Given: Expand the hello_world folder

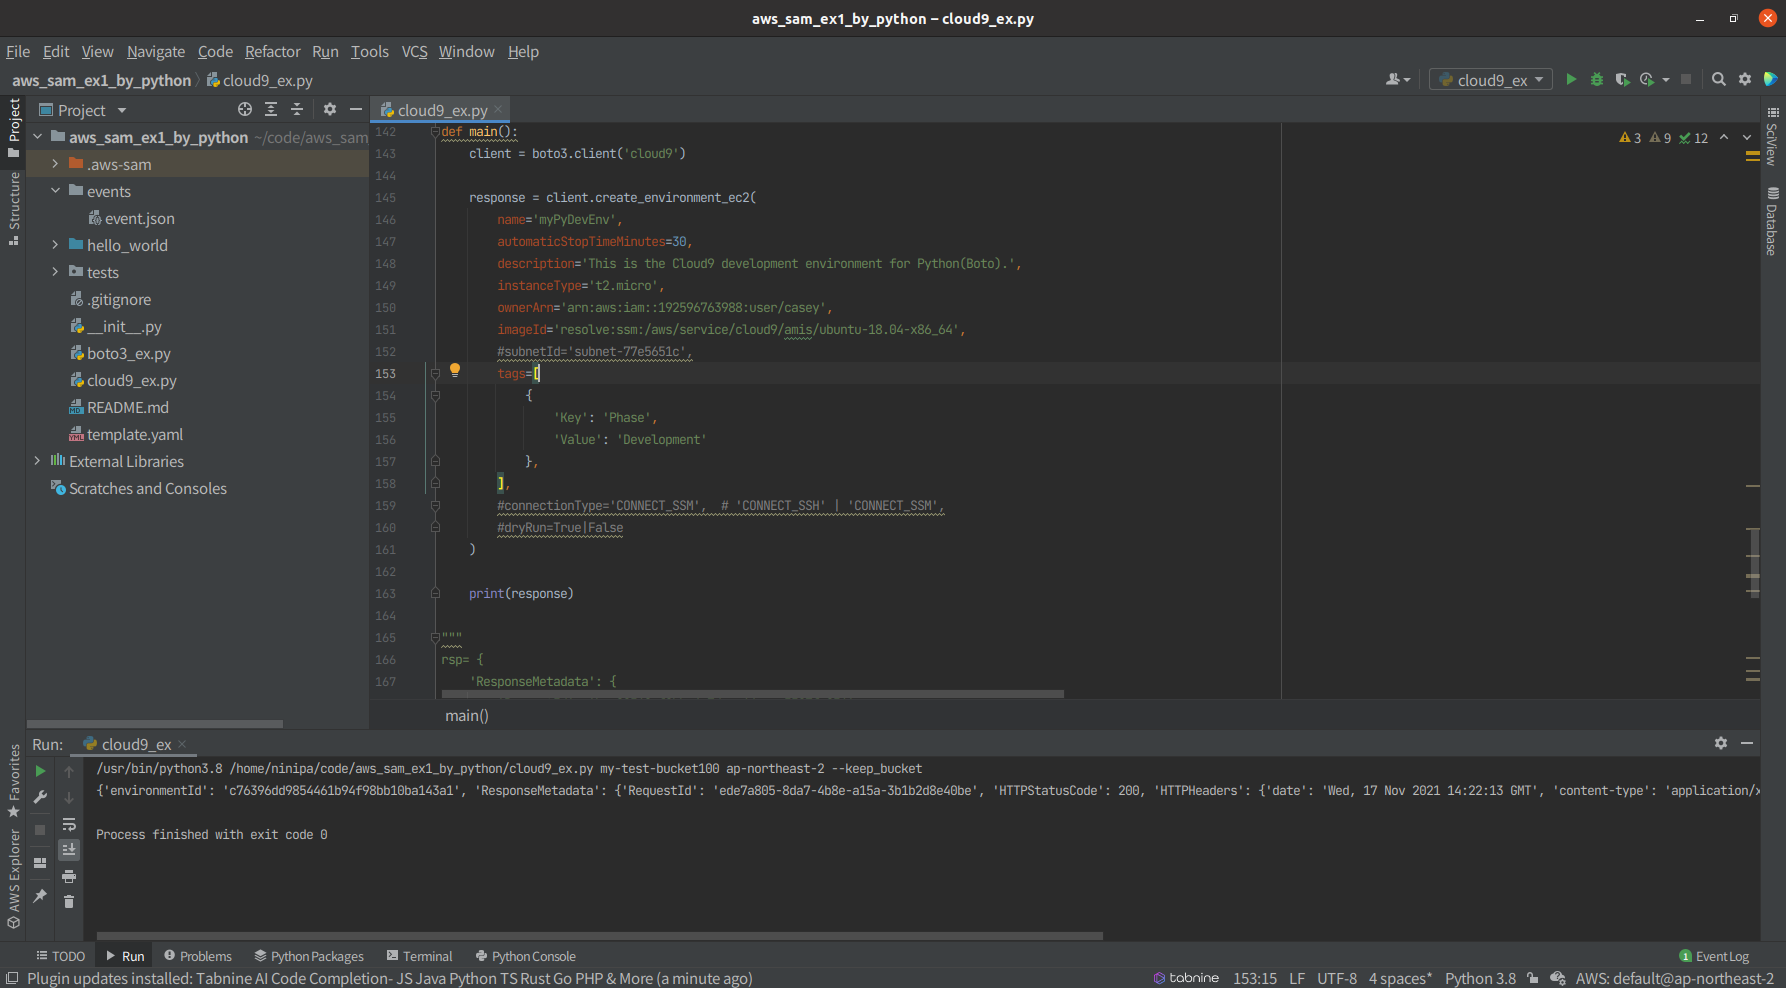Looking at the screenshot, I should click(56, 245).
